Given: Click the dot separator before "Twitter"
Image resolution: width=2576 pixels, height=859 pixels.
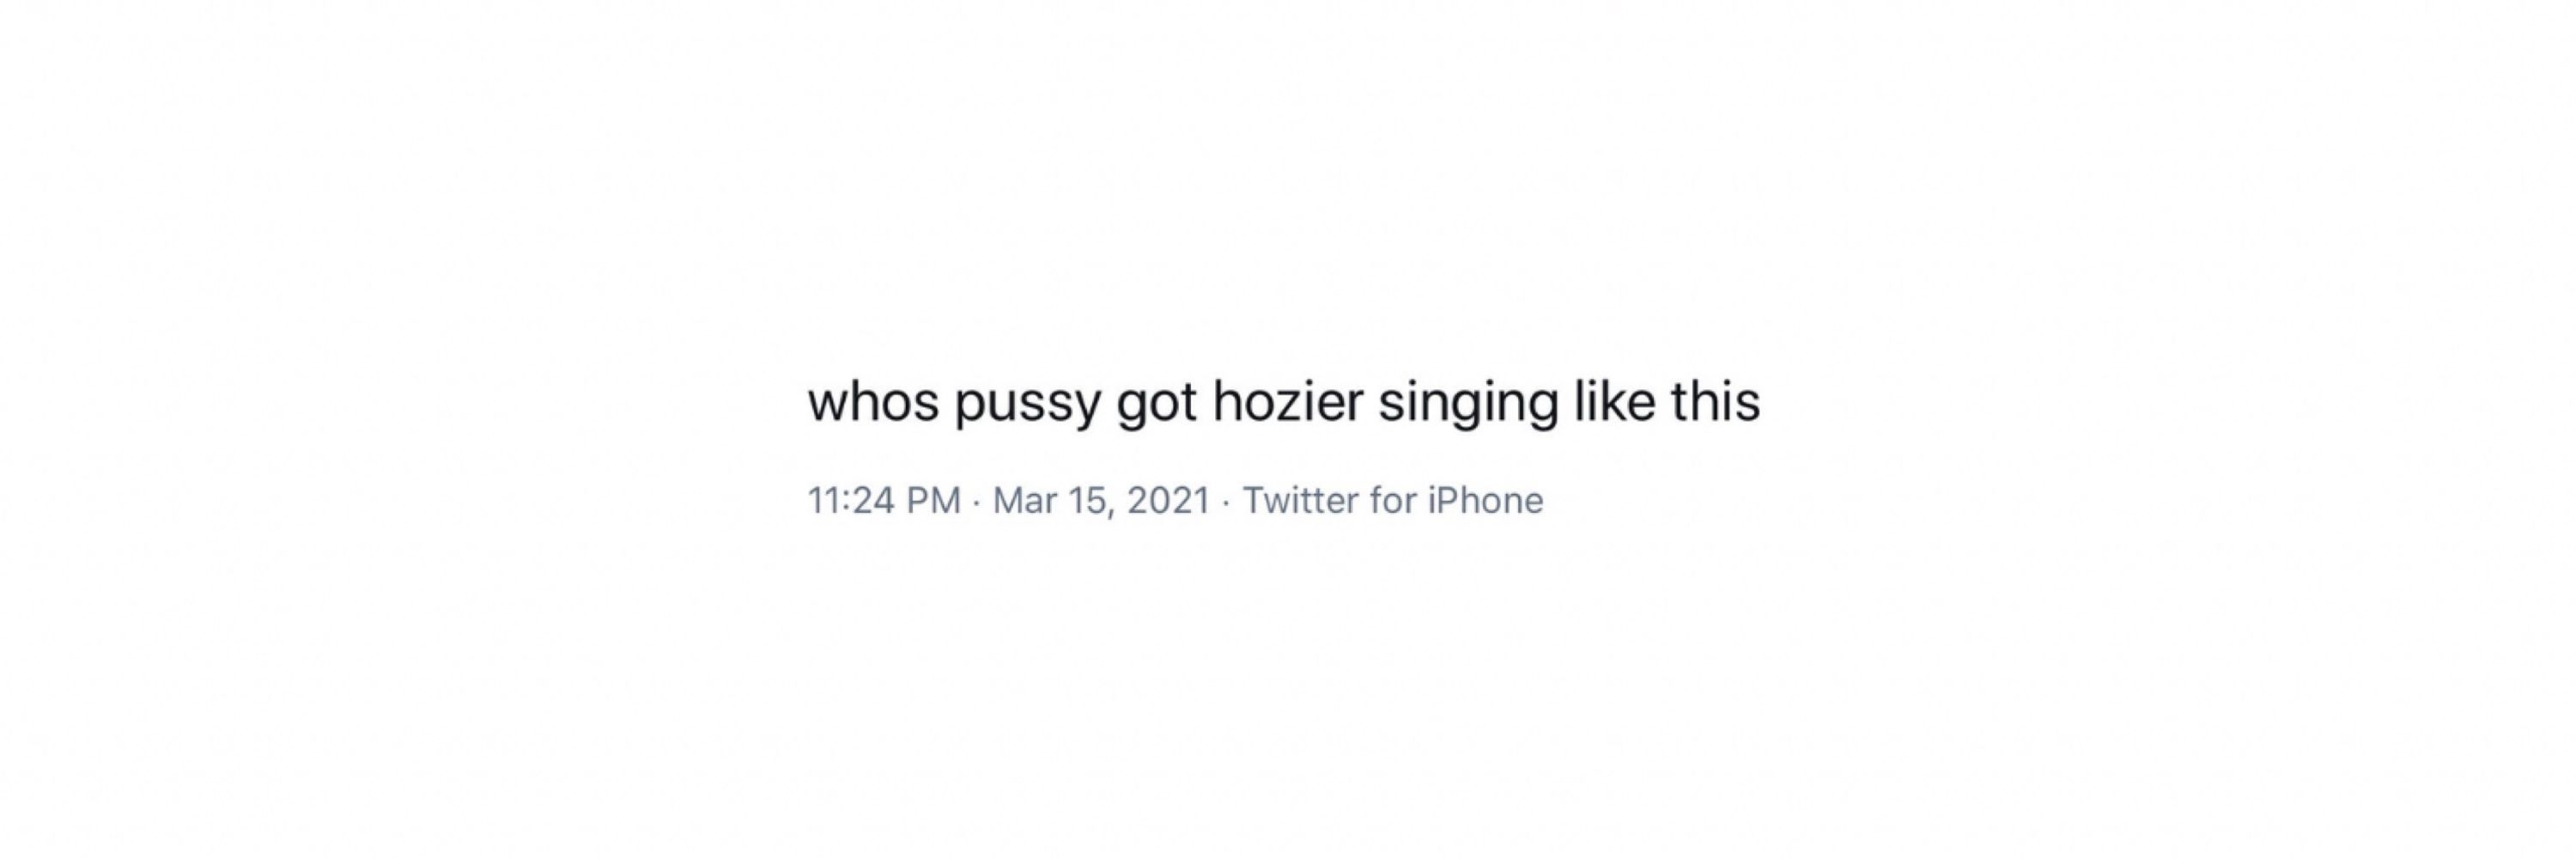Looking at the screenshot, I should click(1227, 501).
